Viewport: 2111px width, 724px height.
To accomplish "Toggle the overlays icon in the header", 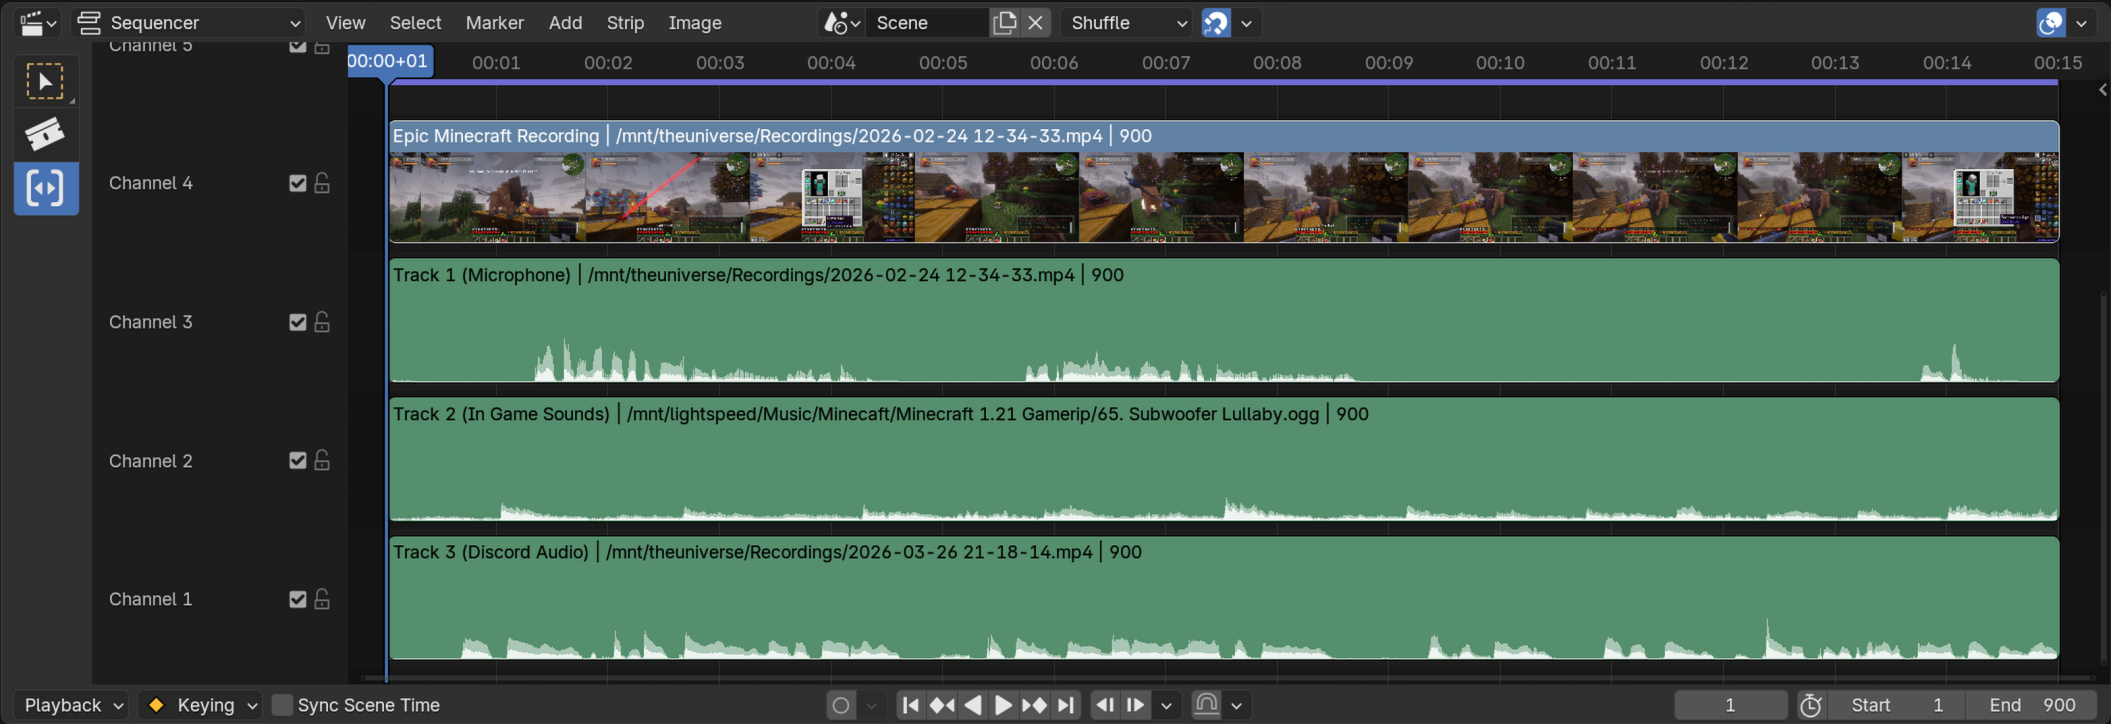I will (x=2051, y=22).
